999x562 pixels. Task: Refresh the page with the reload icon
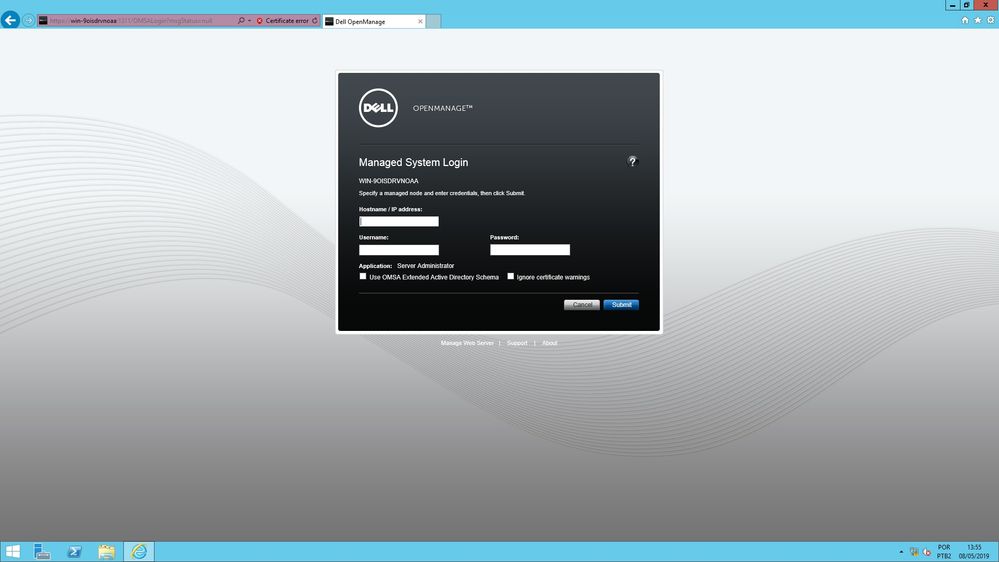[x=315, y=21]
